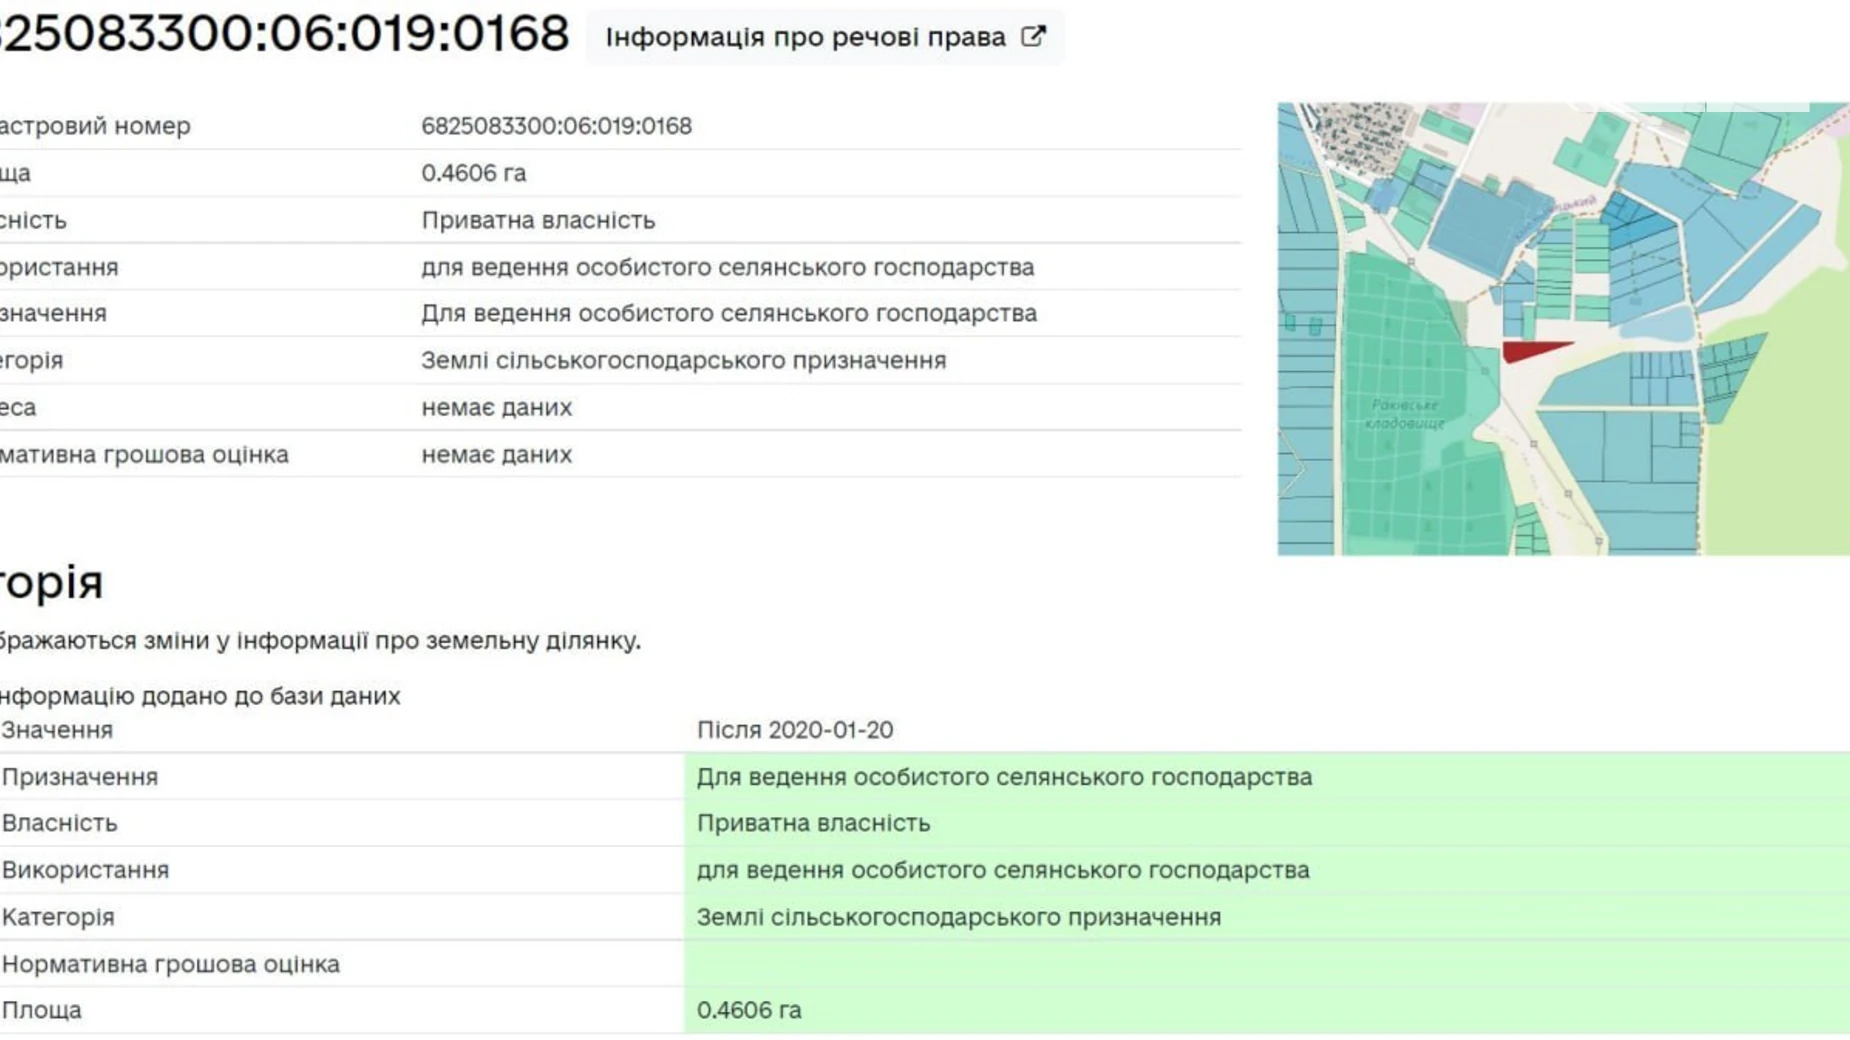The height and width of the screenshot is (1040, 1850).
Task: Click Землі сільськогосподарського призначення in the top table
Action: [x=683, y=360]
